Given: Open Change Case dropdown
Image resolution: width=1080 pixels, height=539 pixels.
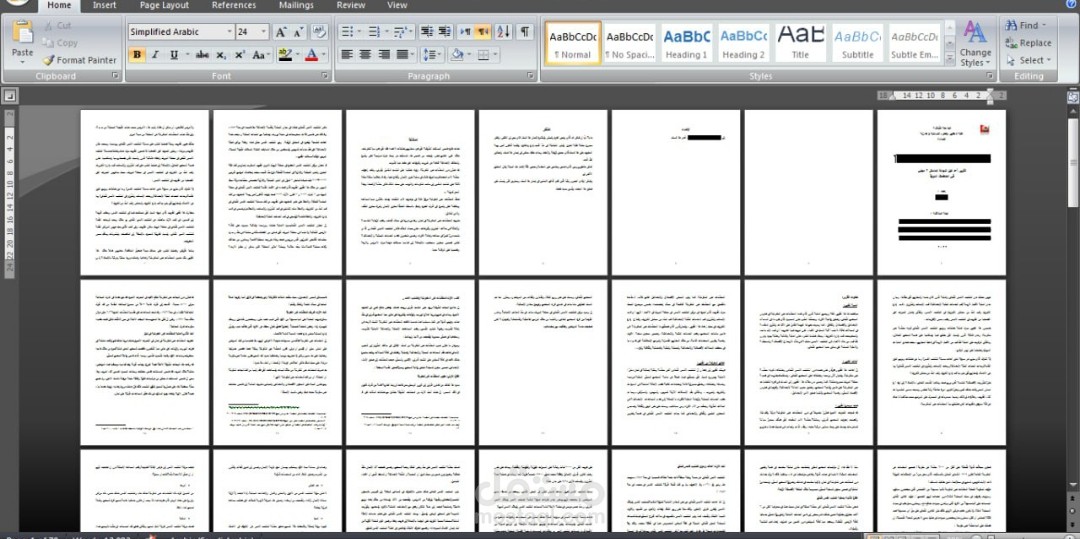Looking at the screenshot, I should pyautogui.click(x=260, y=54).
